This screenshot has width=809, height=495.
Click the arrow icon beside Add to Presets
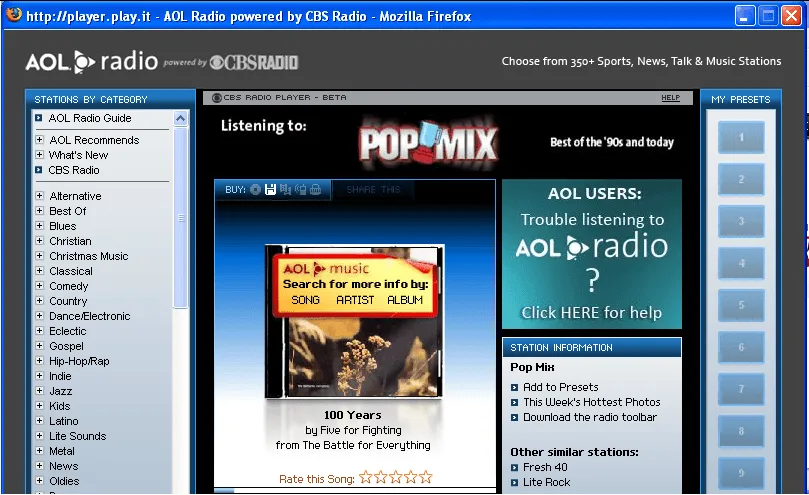pyautogui.click(x=514, y=388)
